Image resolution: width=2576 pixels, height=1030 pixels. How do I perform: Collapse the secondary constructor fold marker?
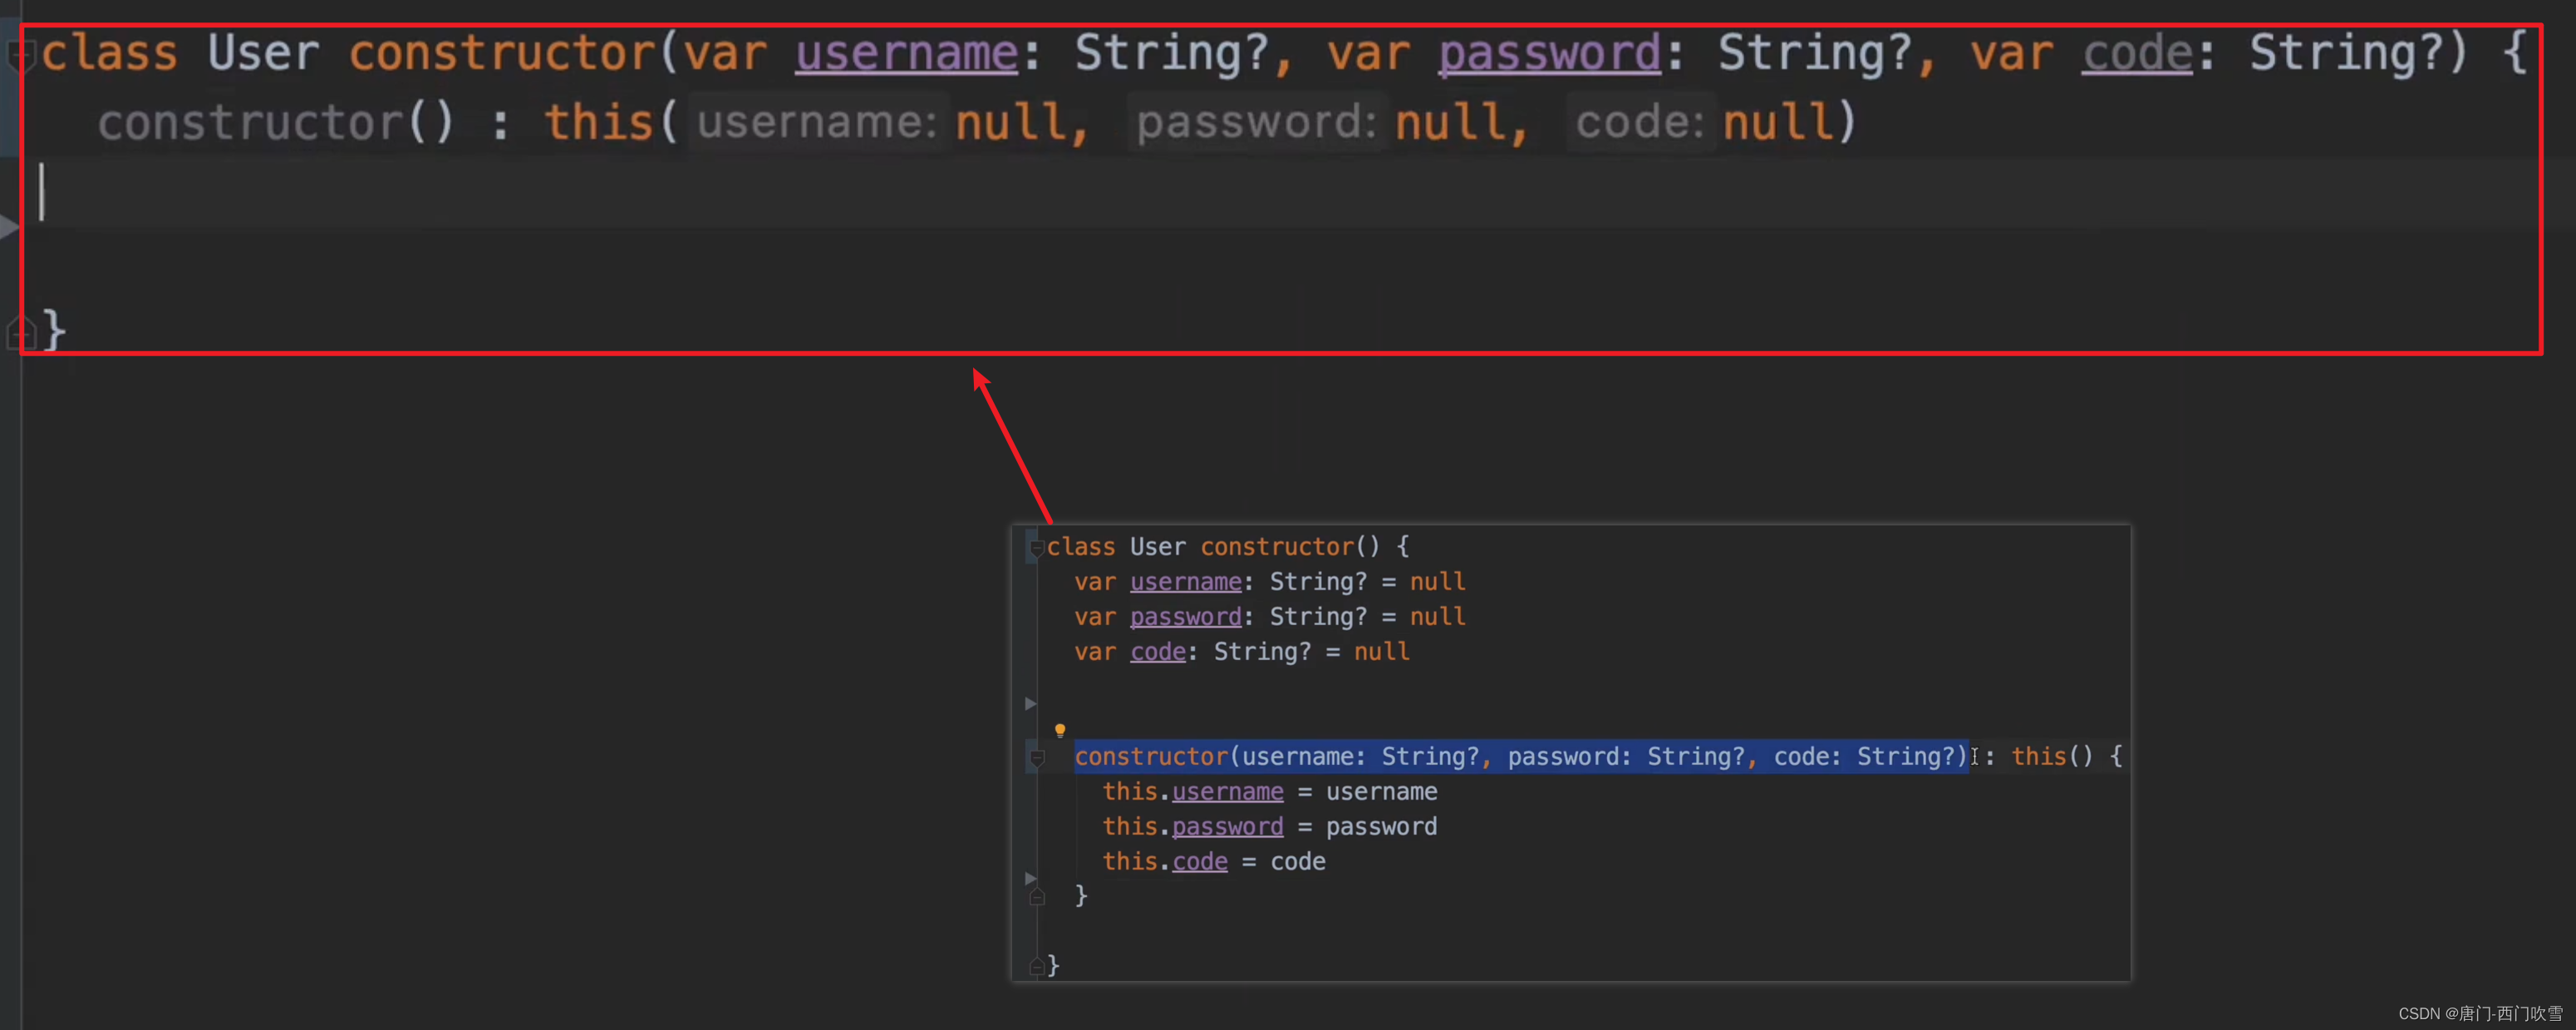[1037, 758]
